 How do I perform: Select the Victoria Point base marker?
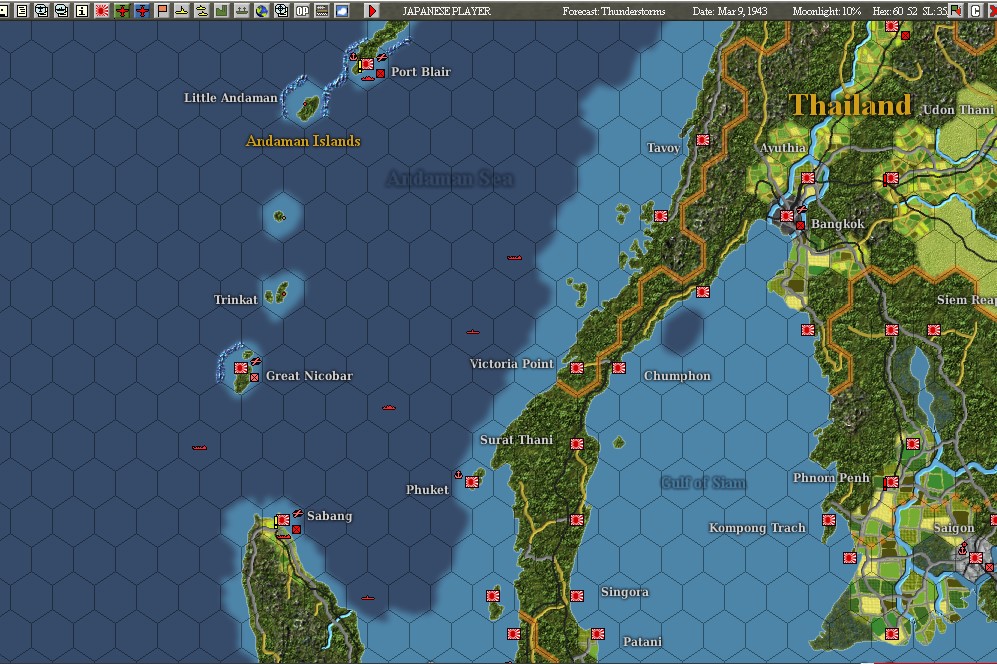tap(577, 368)
